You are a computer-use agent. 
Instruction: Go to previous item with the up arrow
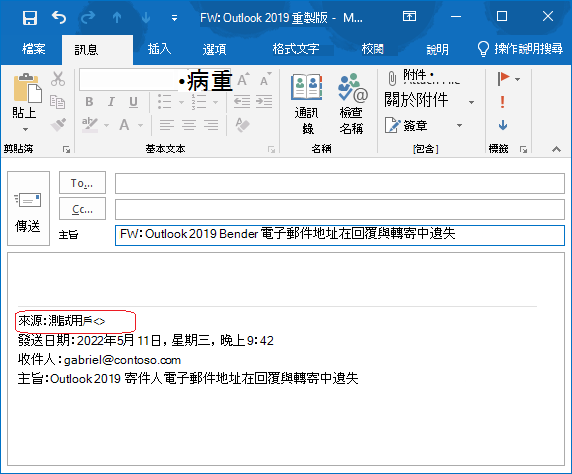tap(117, 17)
